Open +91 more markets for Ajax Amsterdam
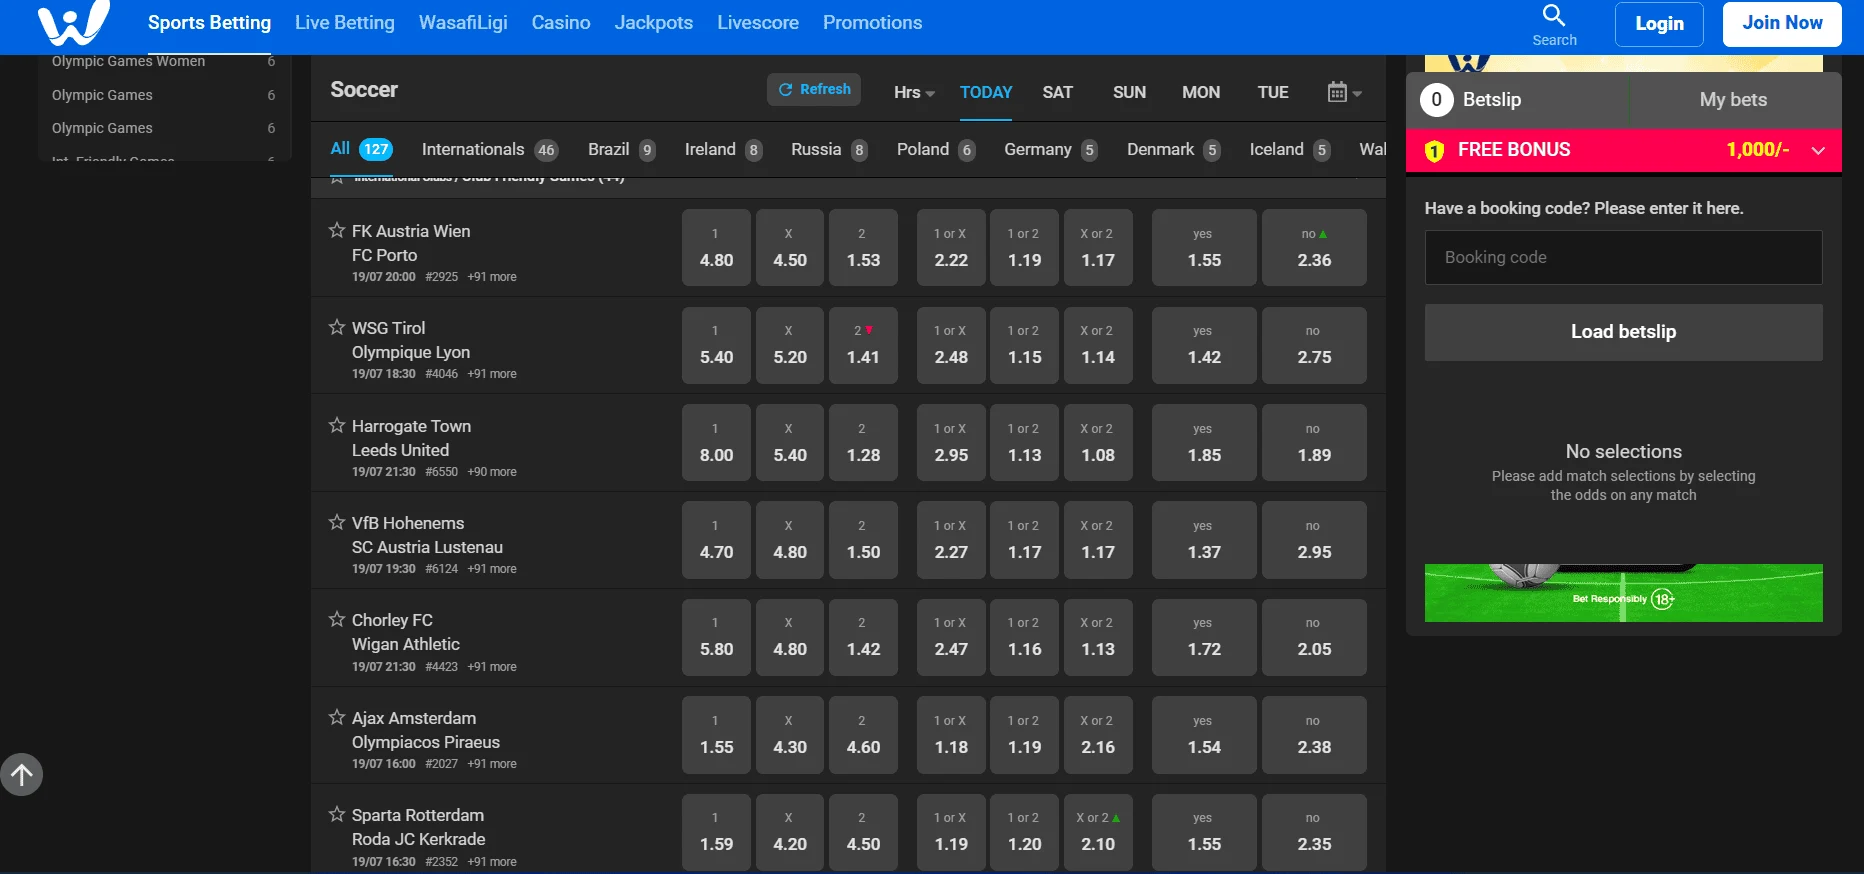 tap(492, 764)
